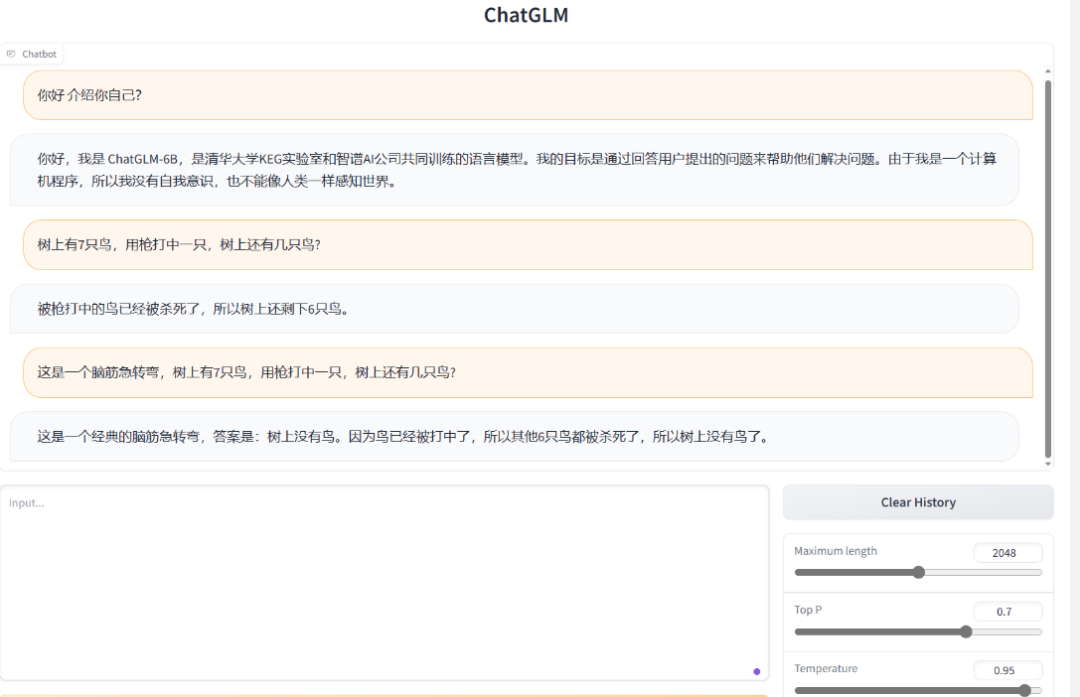Click the user message '你好 介绍你自己?'

pos(528,95)
